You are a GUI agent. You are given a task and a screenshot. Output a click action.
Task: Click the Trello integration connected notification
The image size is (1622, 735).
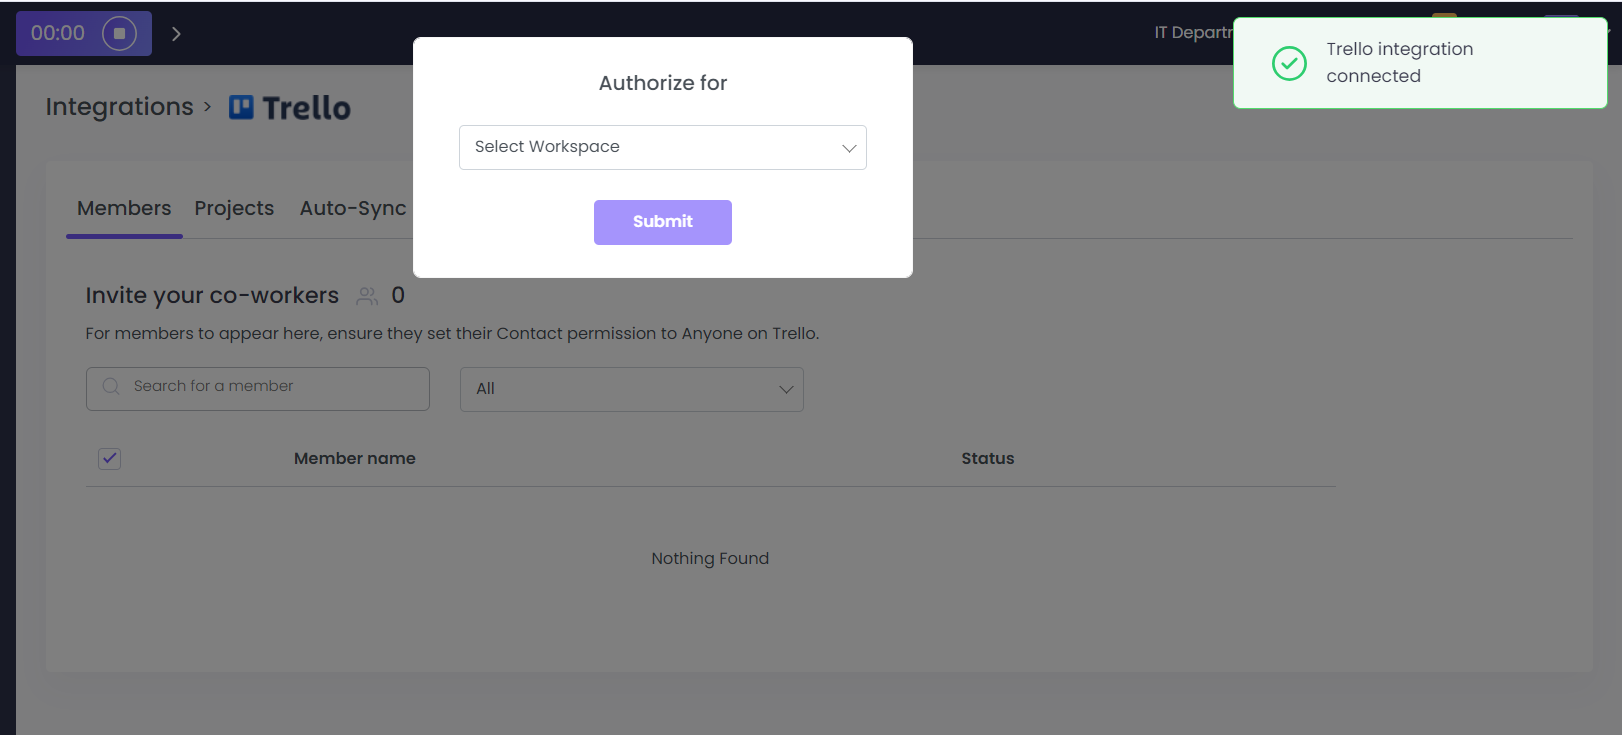point(1420,63)
